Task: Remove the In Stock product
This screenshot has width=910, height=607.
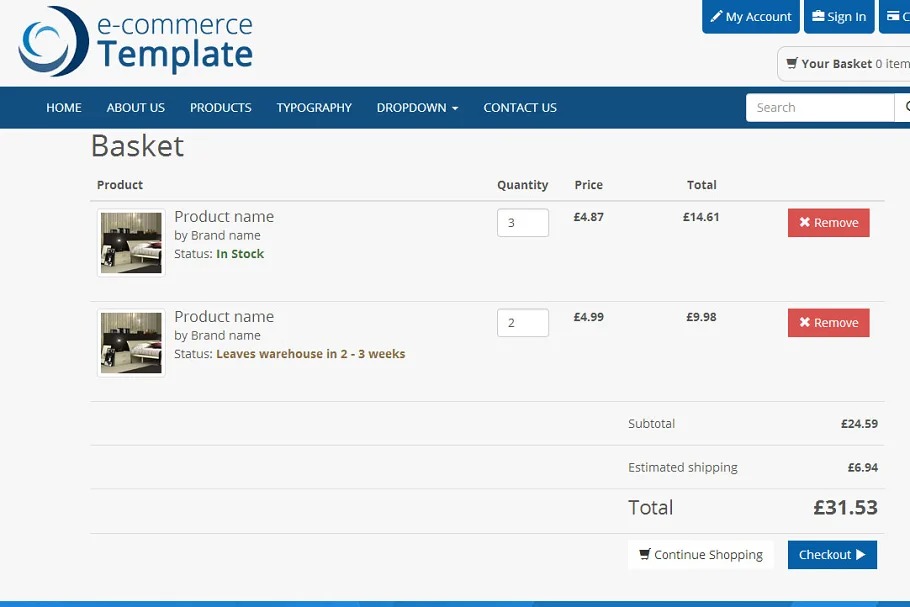Action: point(828,223)
